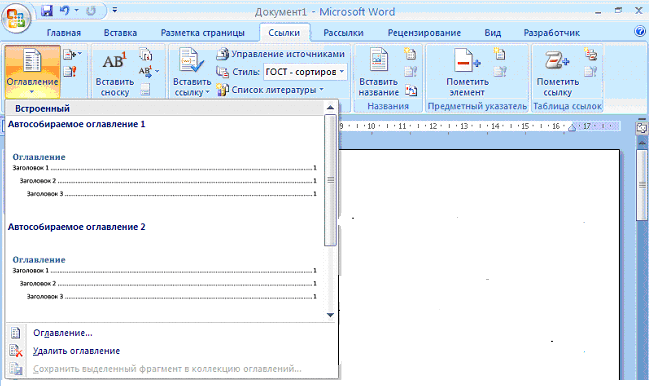Open the round Office button menu
Image resolution: width=653 pixels, height=386 pixels.
16,18
